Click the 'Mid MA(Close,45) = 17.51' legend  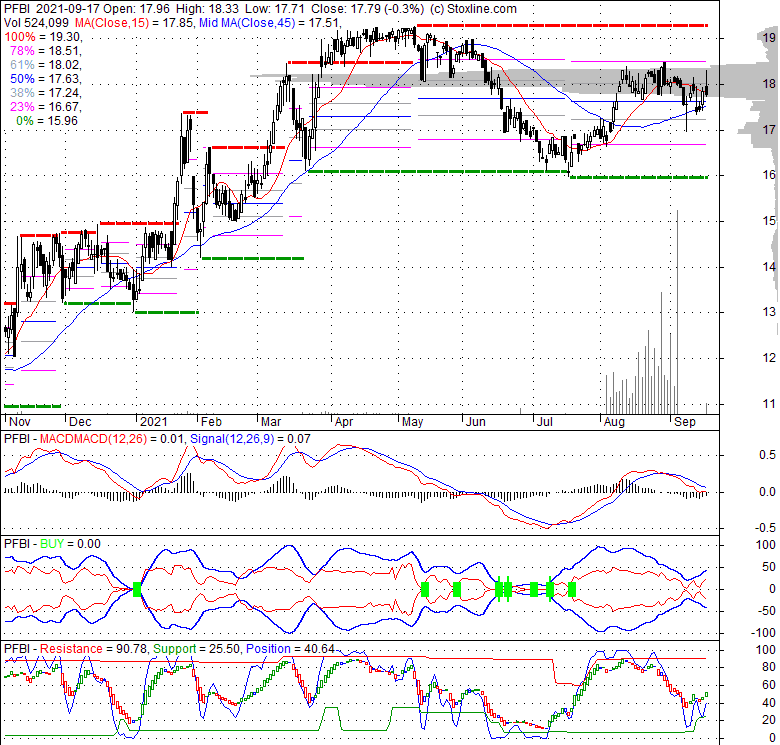pos(270,22)
